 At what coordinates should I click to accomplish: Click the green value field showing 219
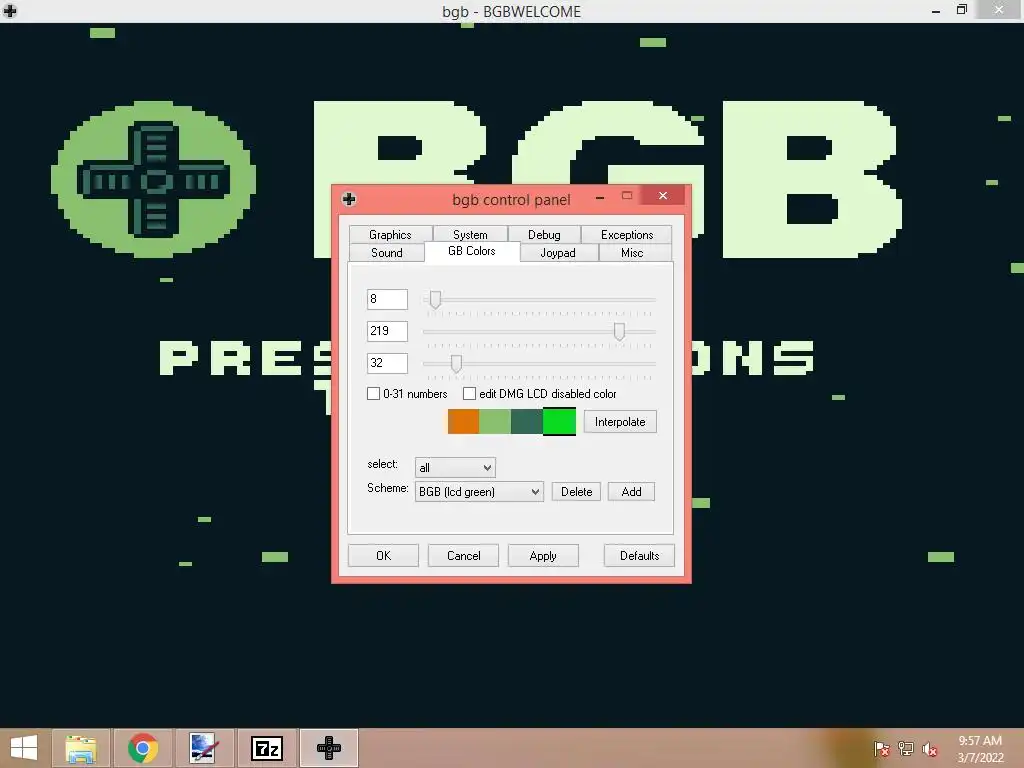coord(387,331)
